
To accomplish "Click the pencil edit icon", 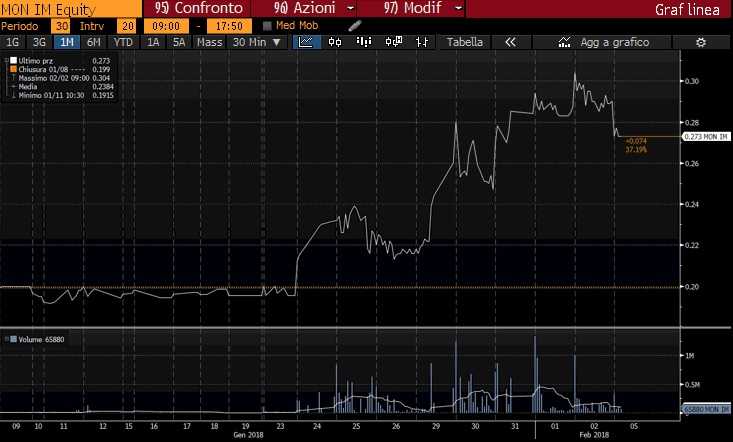I will (354, 25).
